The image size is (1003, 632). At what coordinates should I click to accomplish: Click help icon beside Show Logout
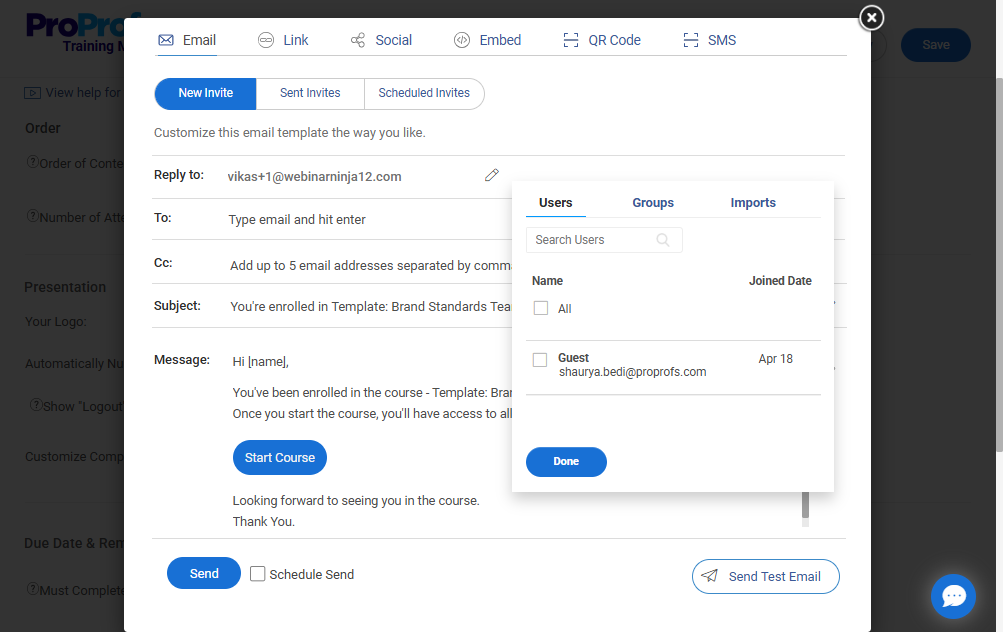pos(36,405)
